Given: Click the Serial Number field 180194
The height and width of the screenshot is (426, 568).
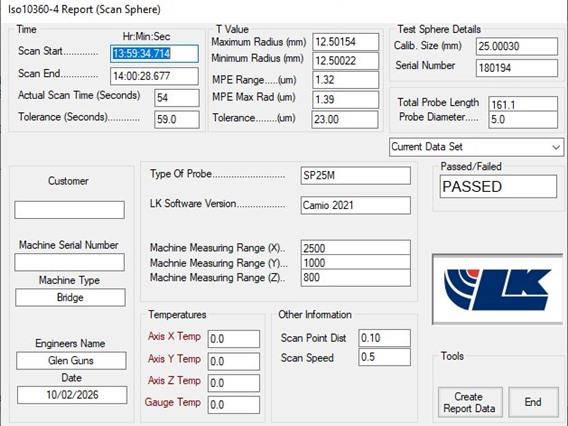Looking at the screenshot, I should (517, 68).
